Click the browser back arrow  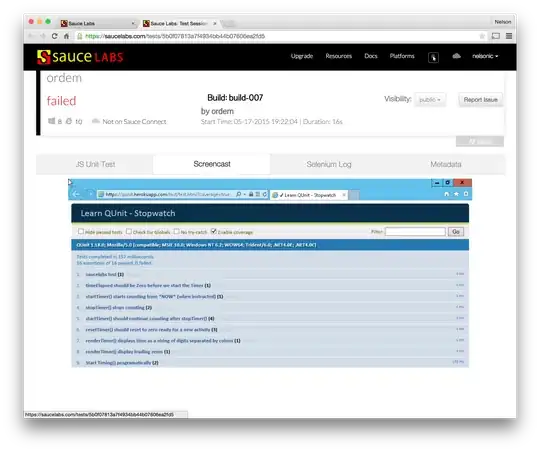[x=31, y=36]
